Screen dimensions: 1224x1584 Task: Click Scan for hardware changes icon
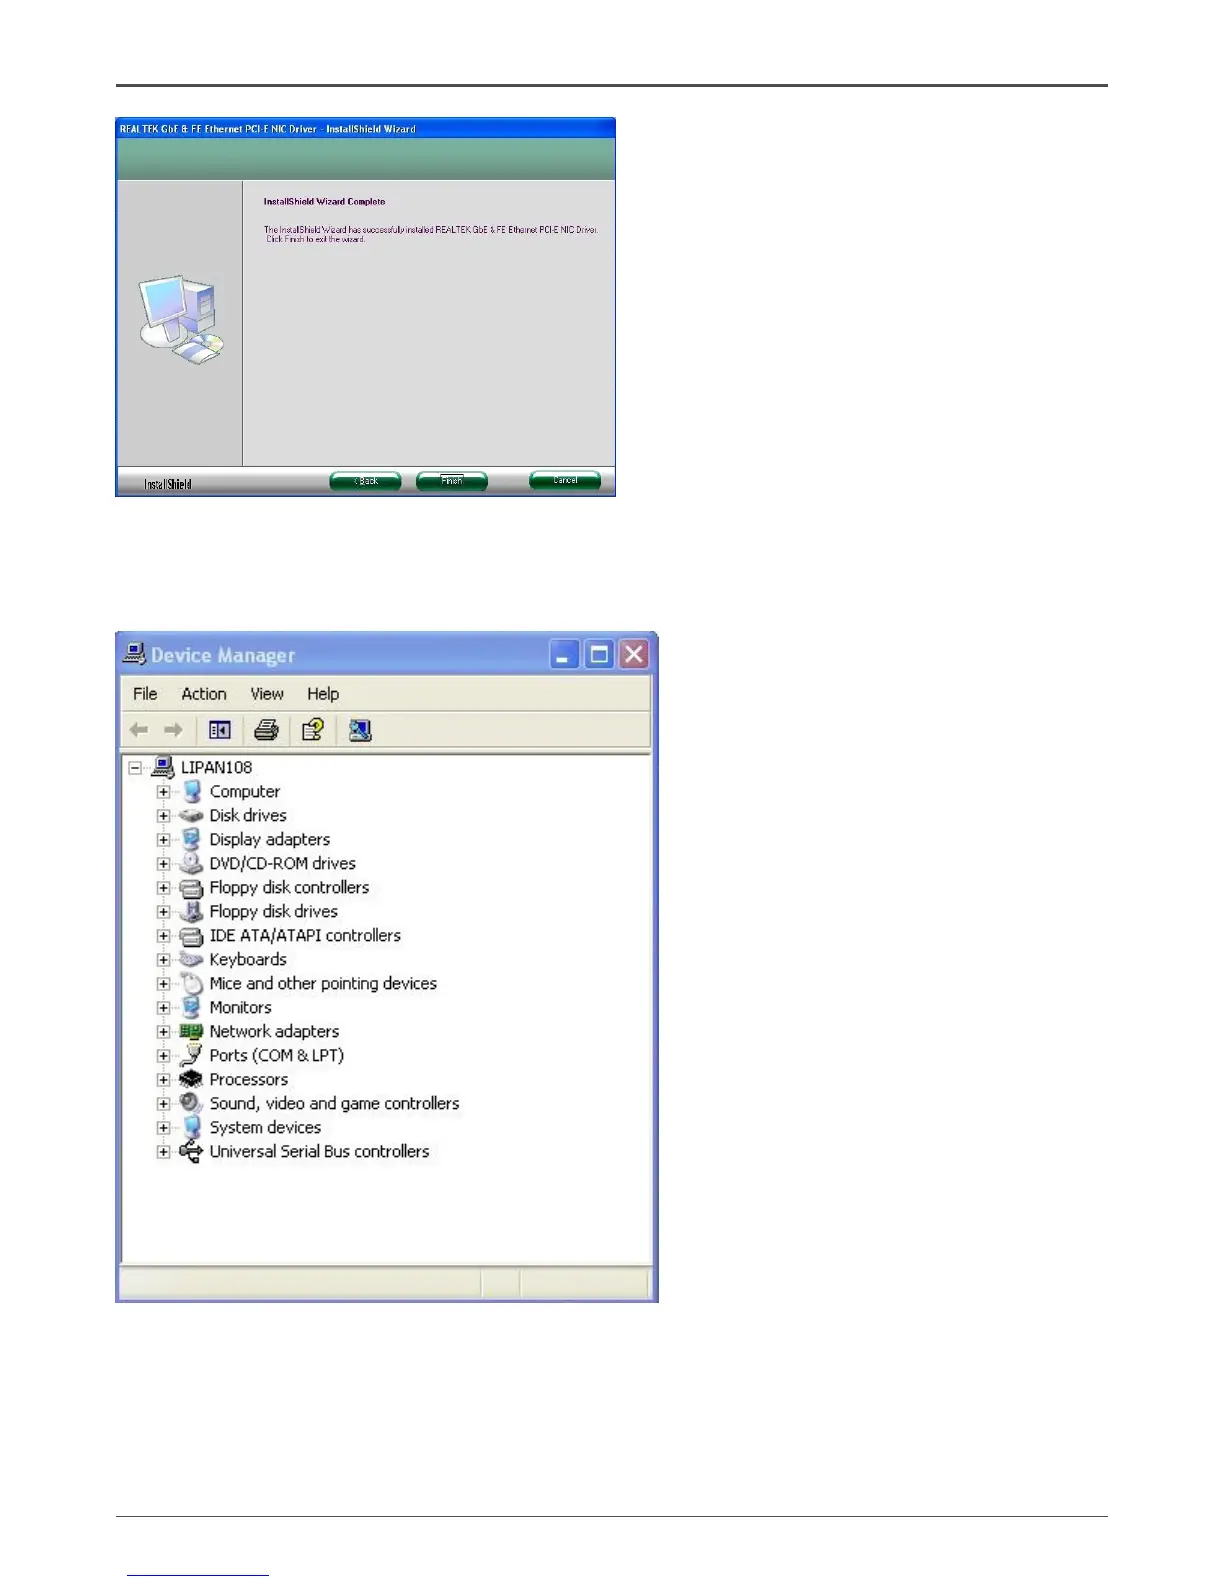[x=360, y=730]
